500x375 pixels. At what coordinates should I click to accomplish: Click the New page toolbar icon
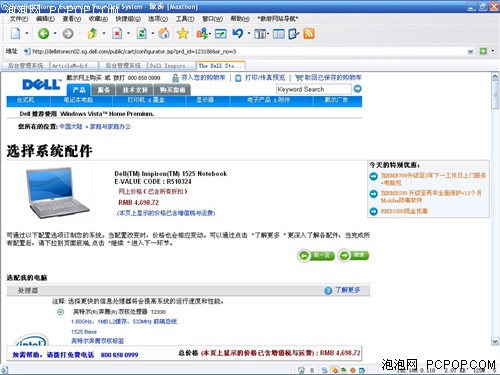point(15,33)
